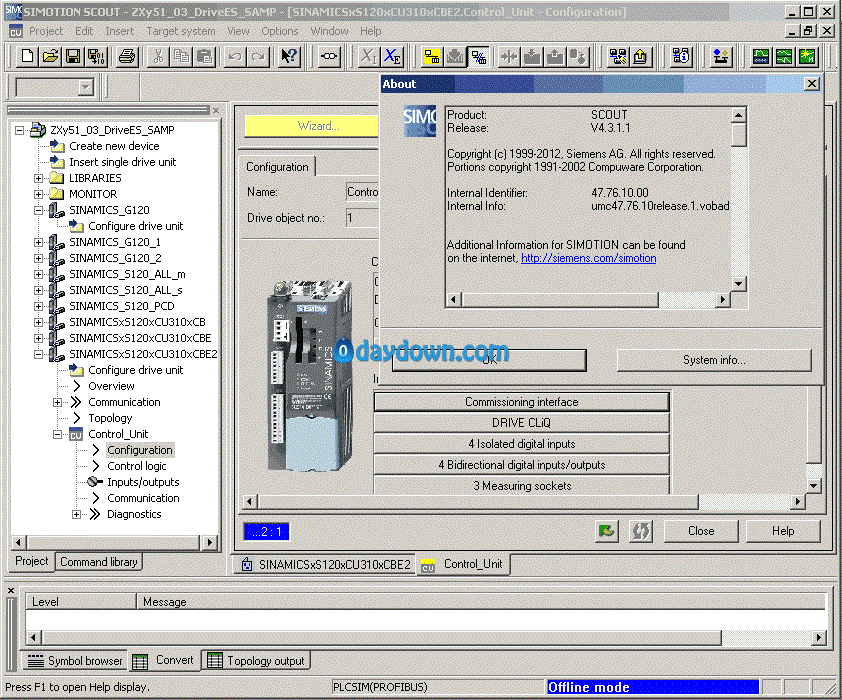Click project tree horizontal scrollbar right arrow

click(209, 543)
